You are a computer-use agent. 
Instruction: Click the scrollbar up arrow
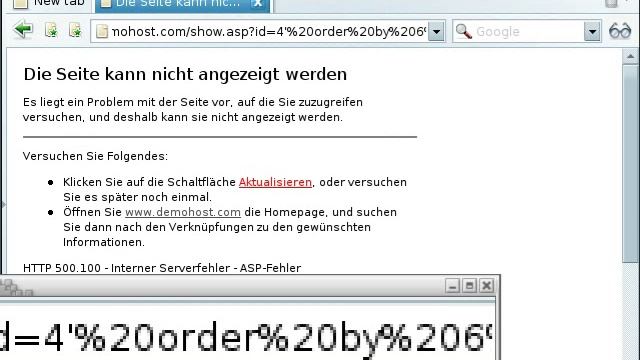pos(631,56)
